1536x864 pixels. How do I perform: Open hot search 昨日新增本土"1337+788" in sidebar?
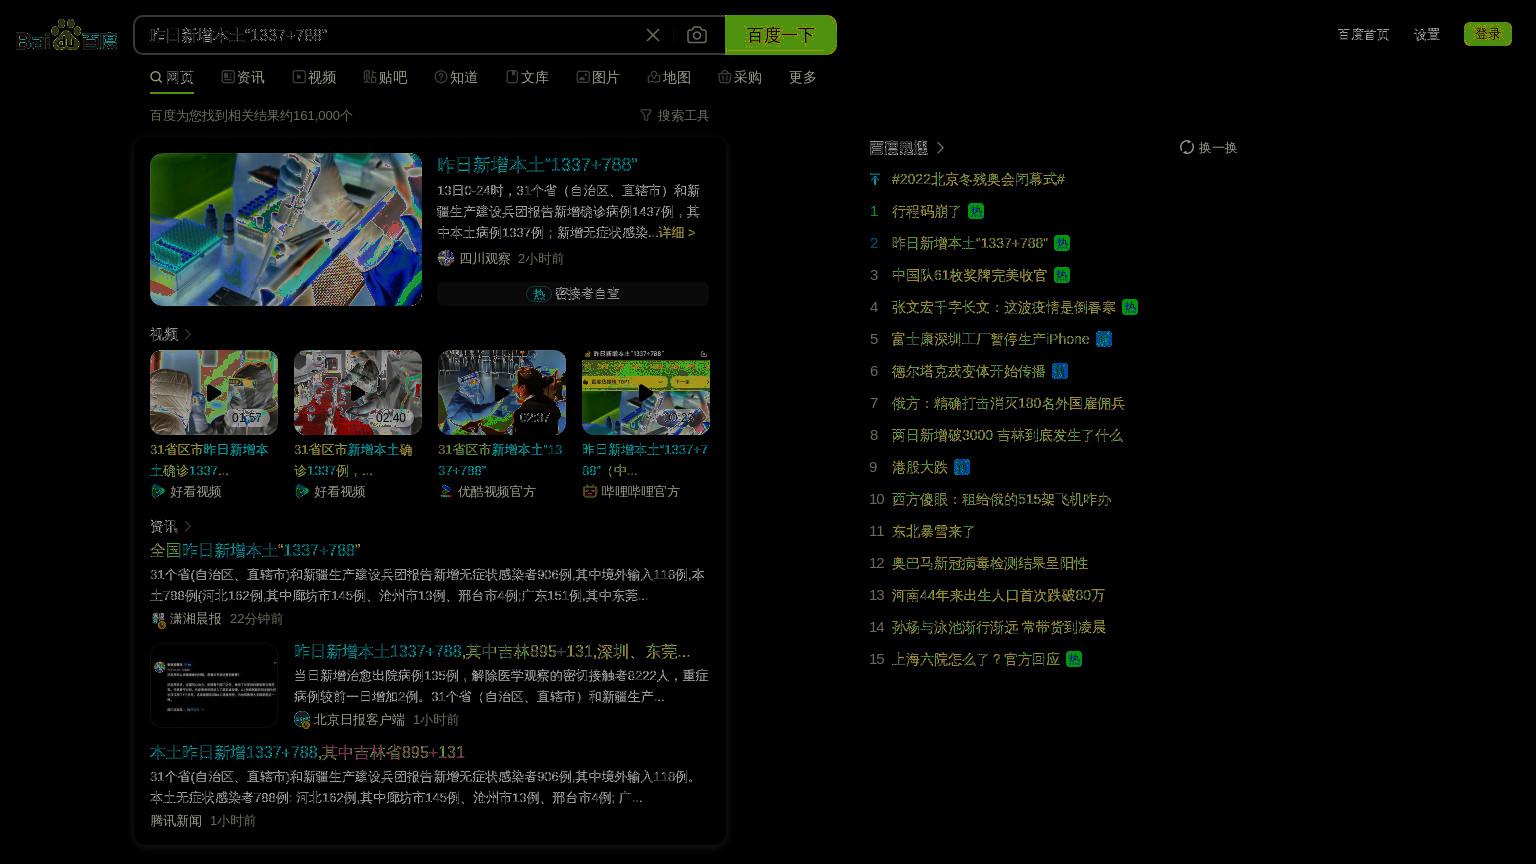click(970, 243)
